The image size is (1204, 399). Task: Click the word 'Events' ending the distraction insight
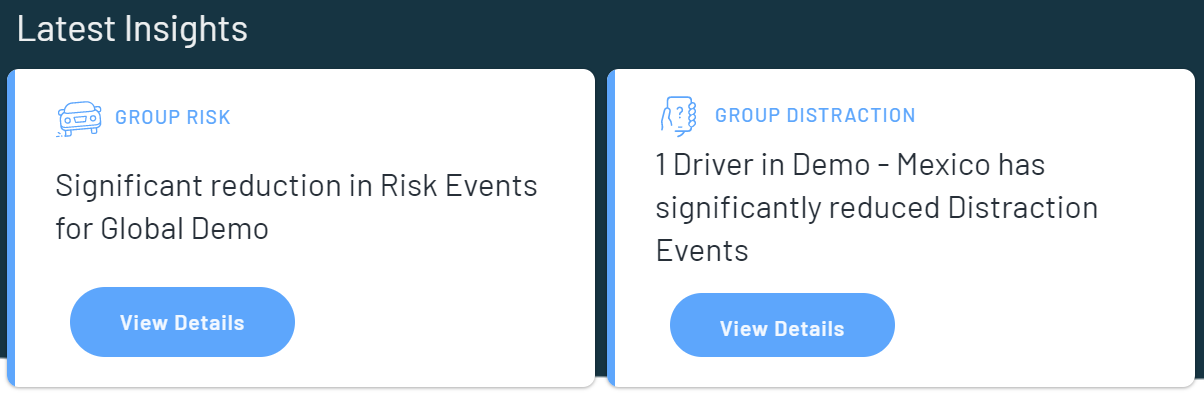[702, 250]
